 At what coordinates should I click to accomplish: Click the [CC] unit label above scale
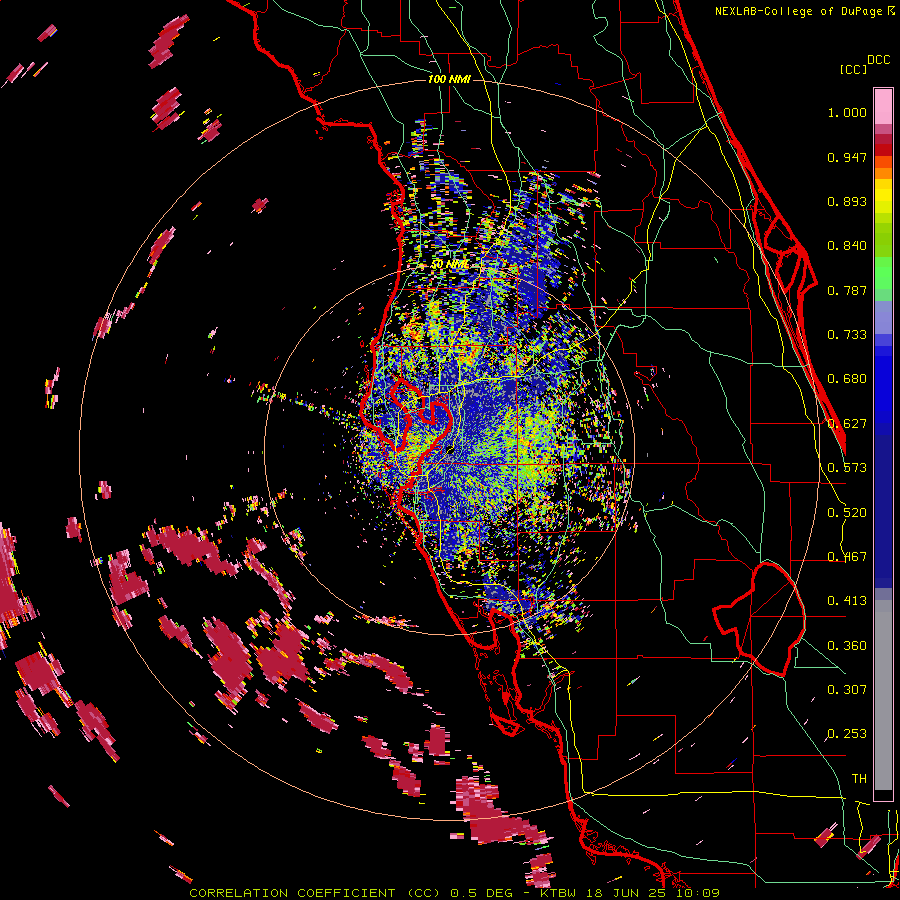tap(852, 70)
